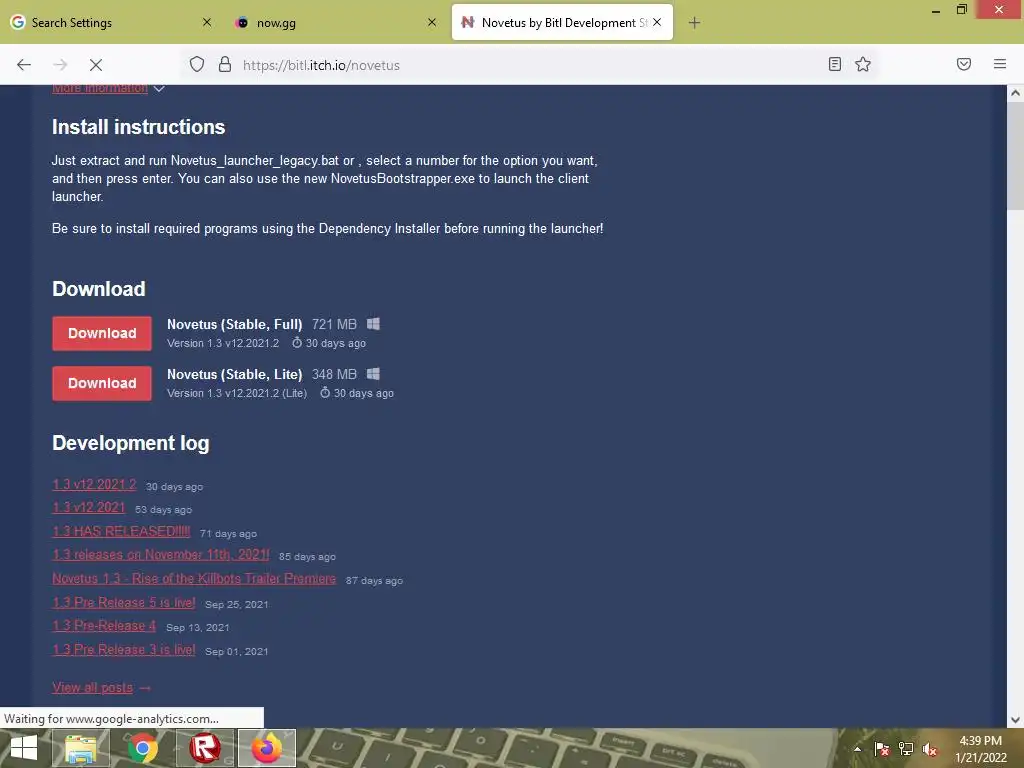
Task: Open Windows Start menu
Action: [24, 748]
